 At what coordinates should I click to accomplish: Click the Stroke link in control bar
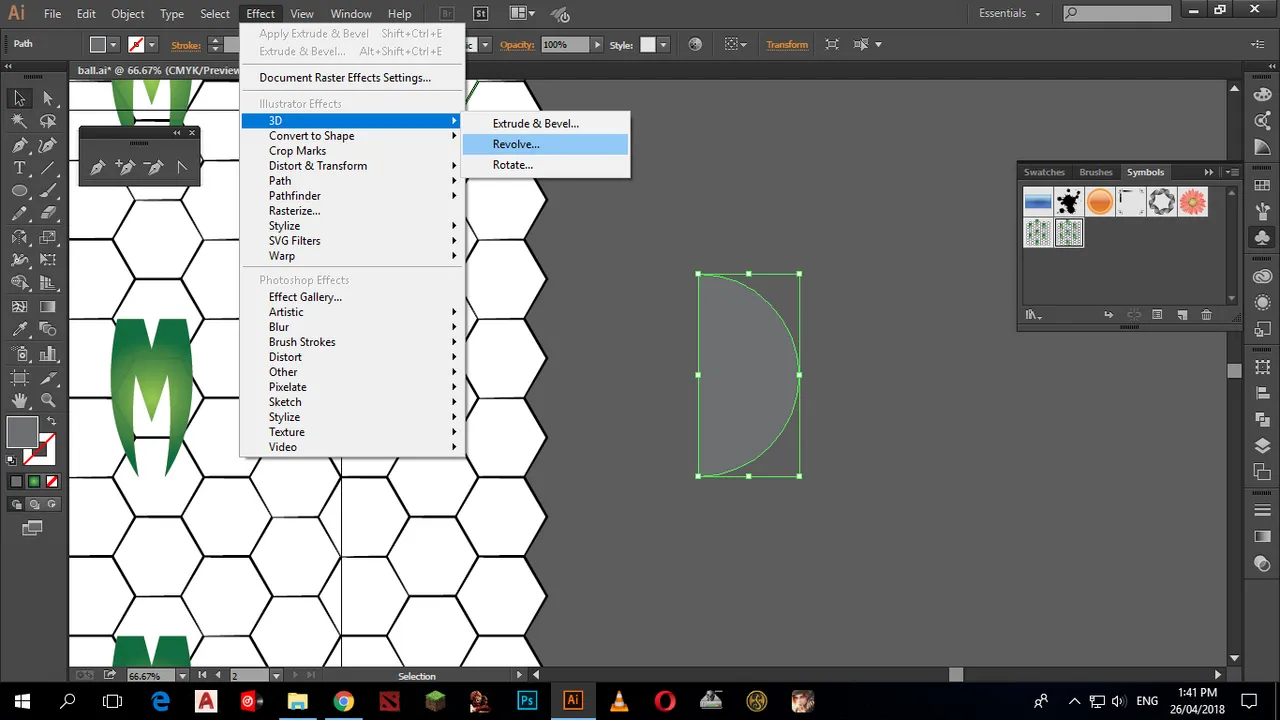186,45
